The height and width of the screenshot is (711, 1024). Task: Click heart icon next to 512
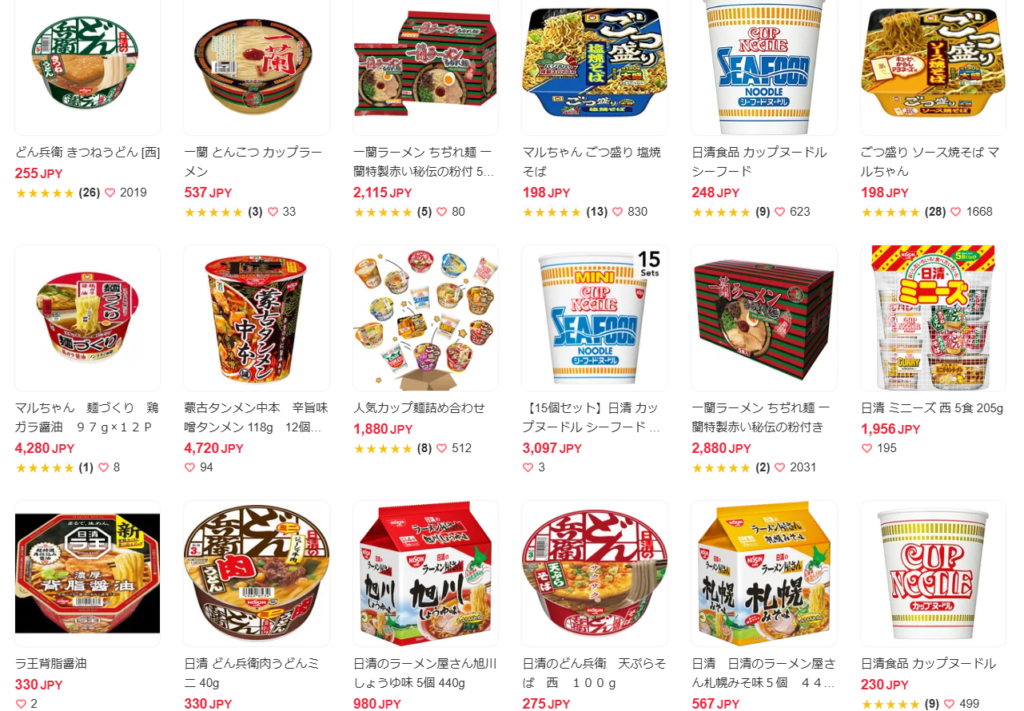tap(441, 449)
